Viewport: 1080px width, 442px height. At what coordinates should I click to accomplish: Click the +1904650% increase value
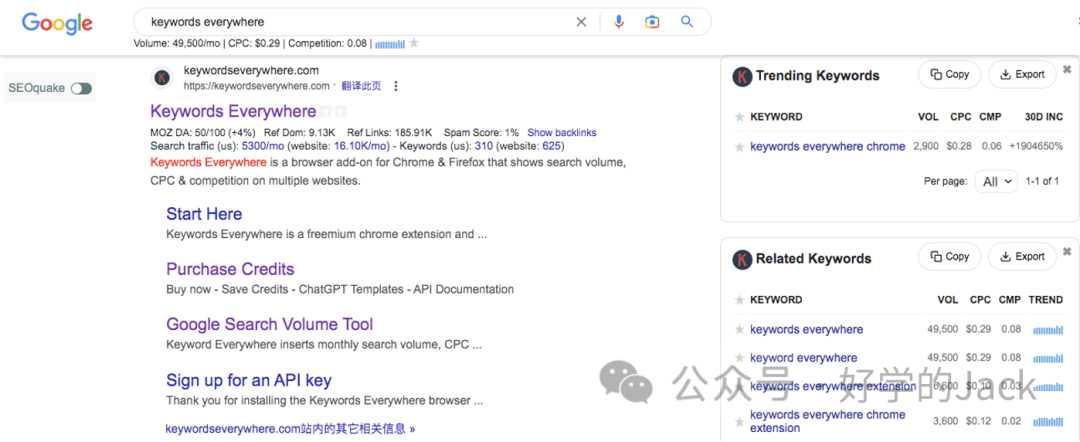1036,146
